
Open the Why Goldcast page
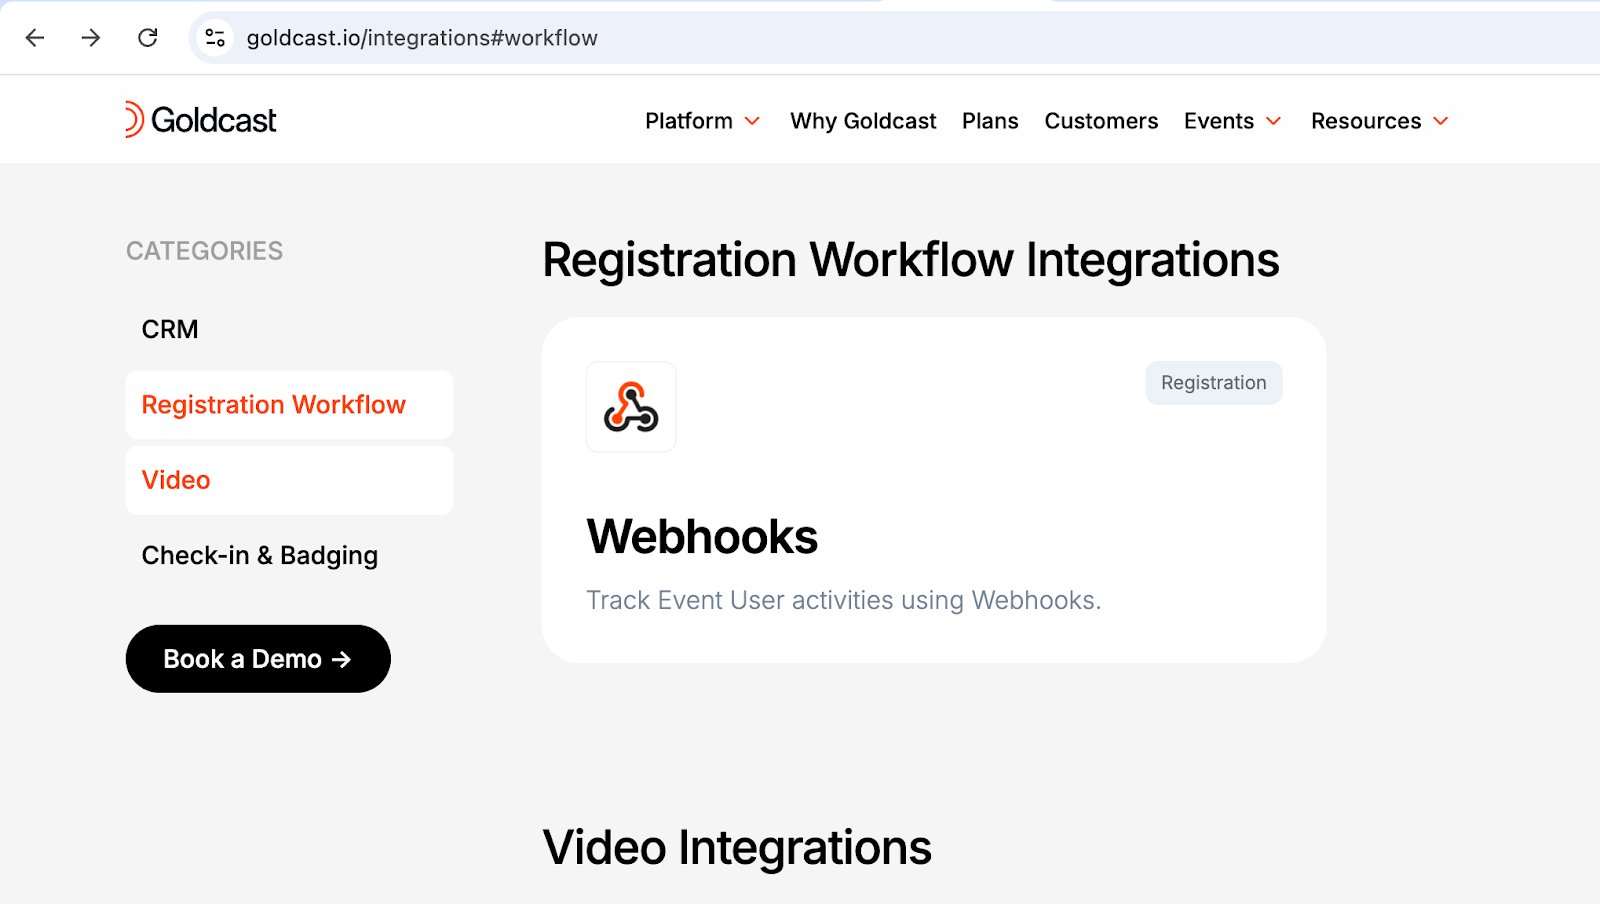click(863, 121)
